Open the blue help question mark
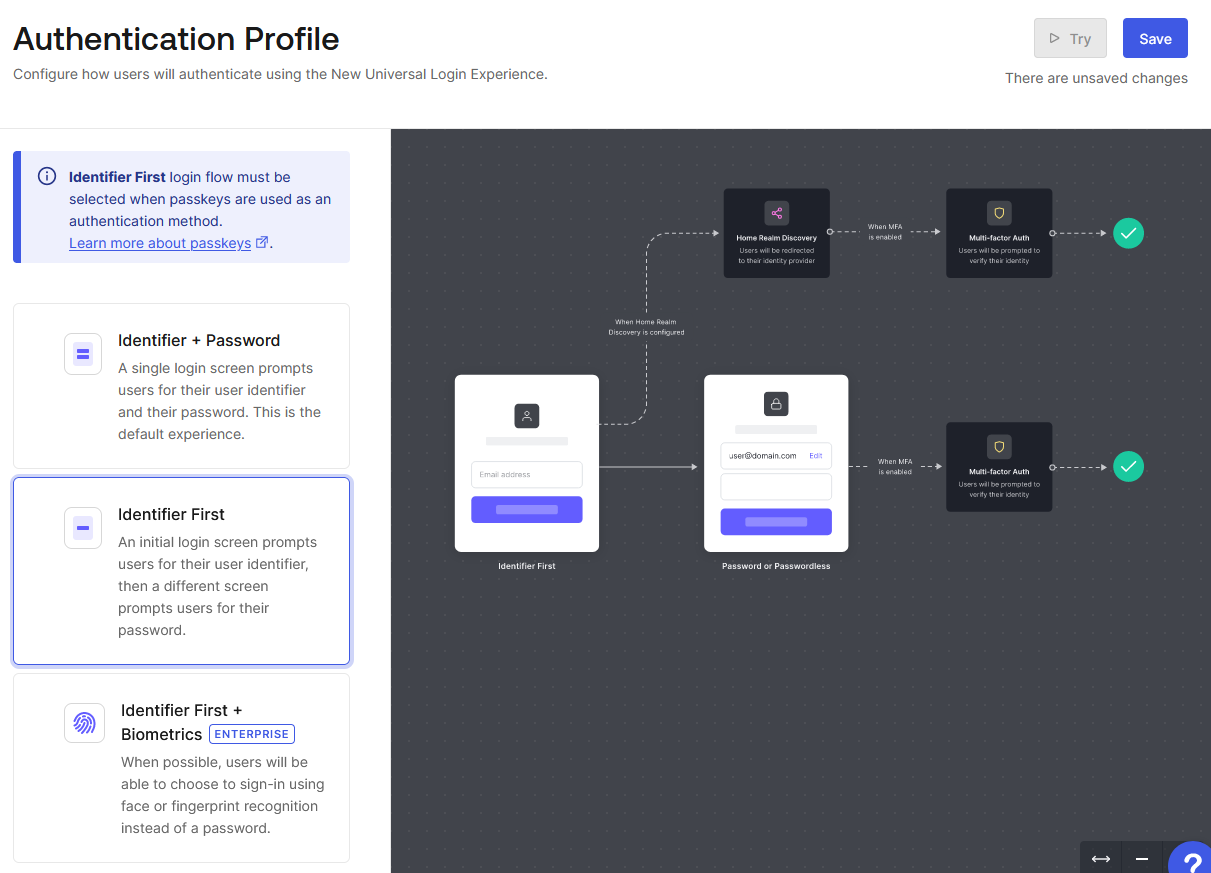The image size is (1211, 873). pos(1191,861)
